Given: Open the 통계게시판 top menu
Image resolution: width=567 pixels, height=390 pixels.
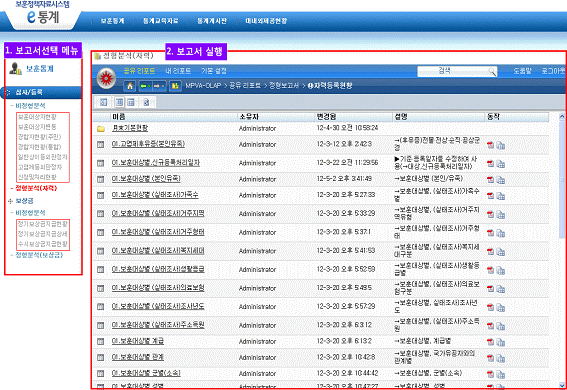Looking at the screenshot, I should (212, 21).
